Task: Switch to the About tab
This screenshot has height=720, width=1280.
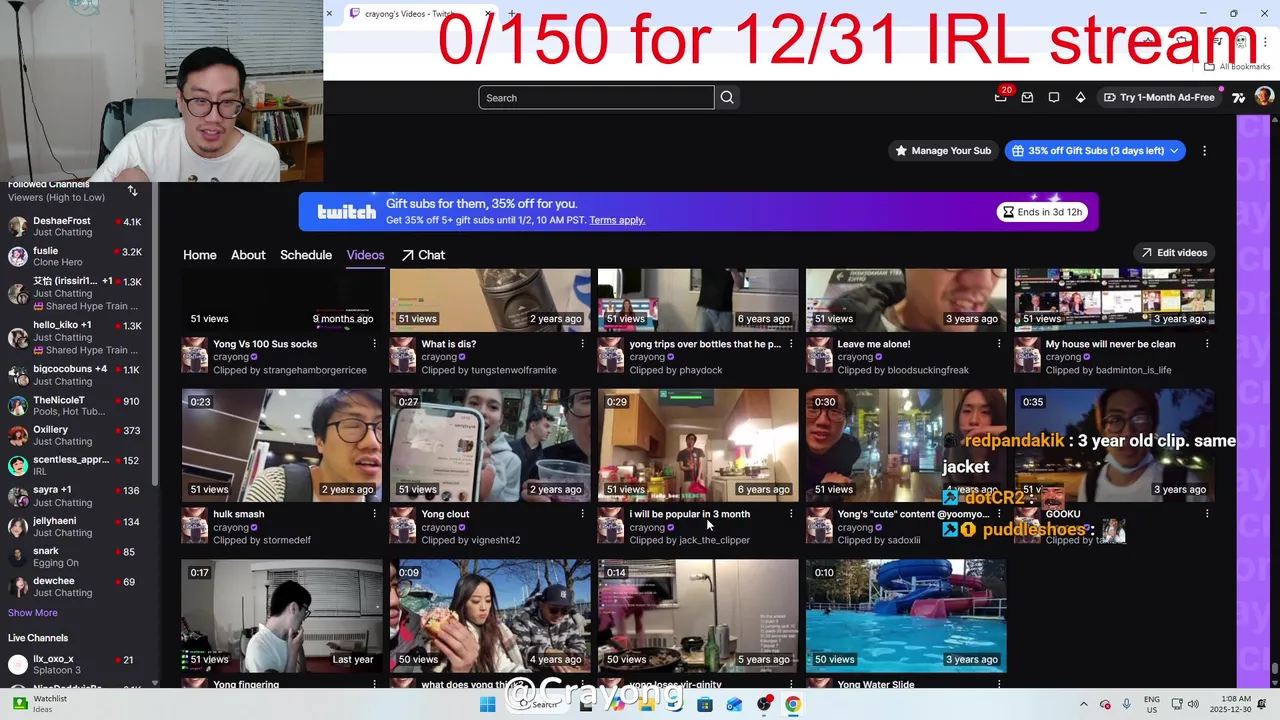Action: pos(248,255)
